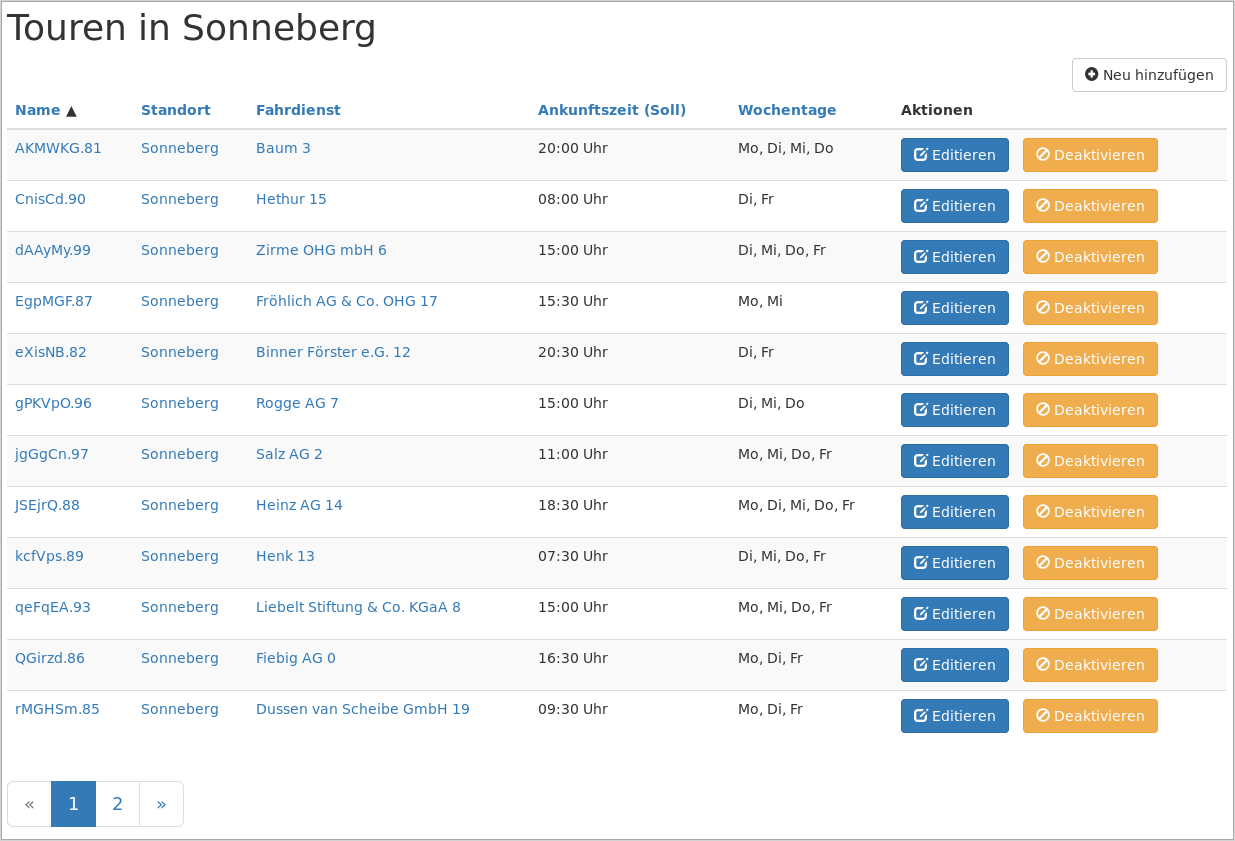
Task: Jump to the last page using the » control
Action: [161, 803]
